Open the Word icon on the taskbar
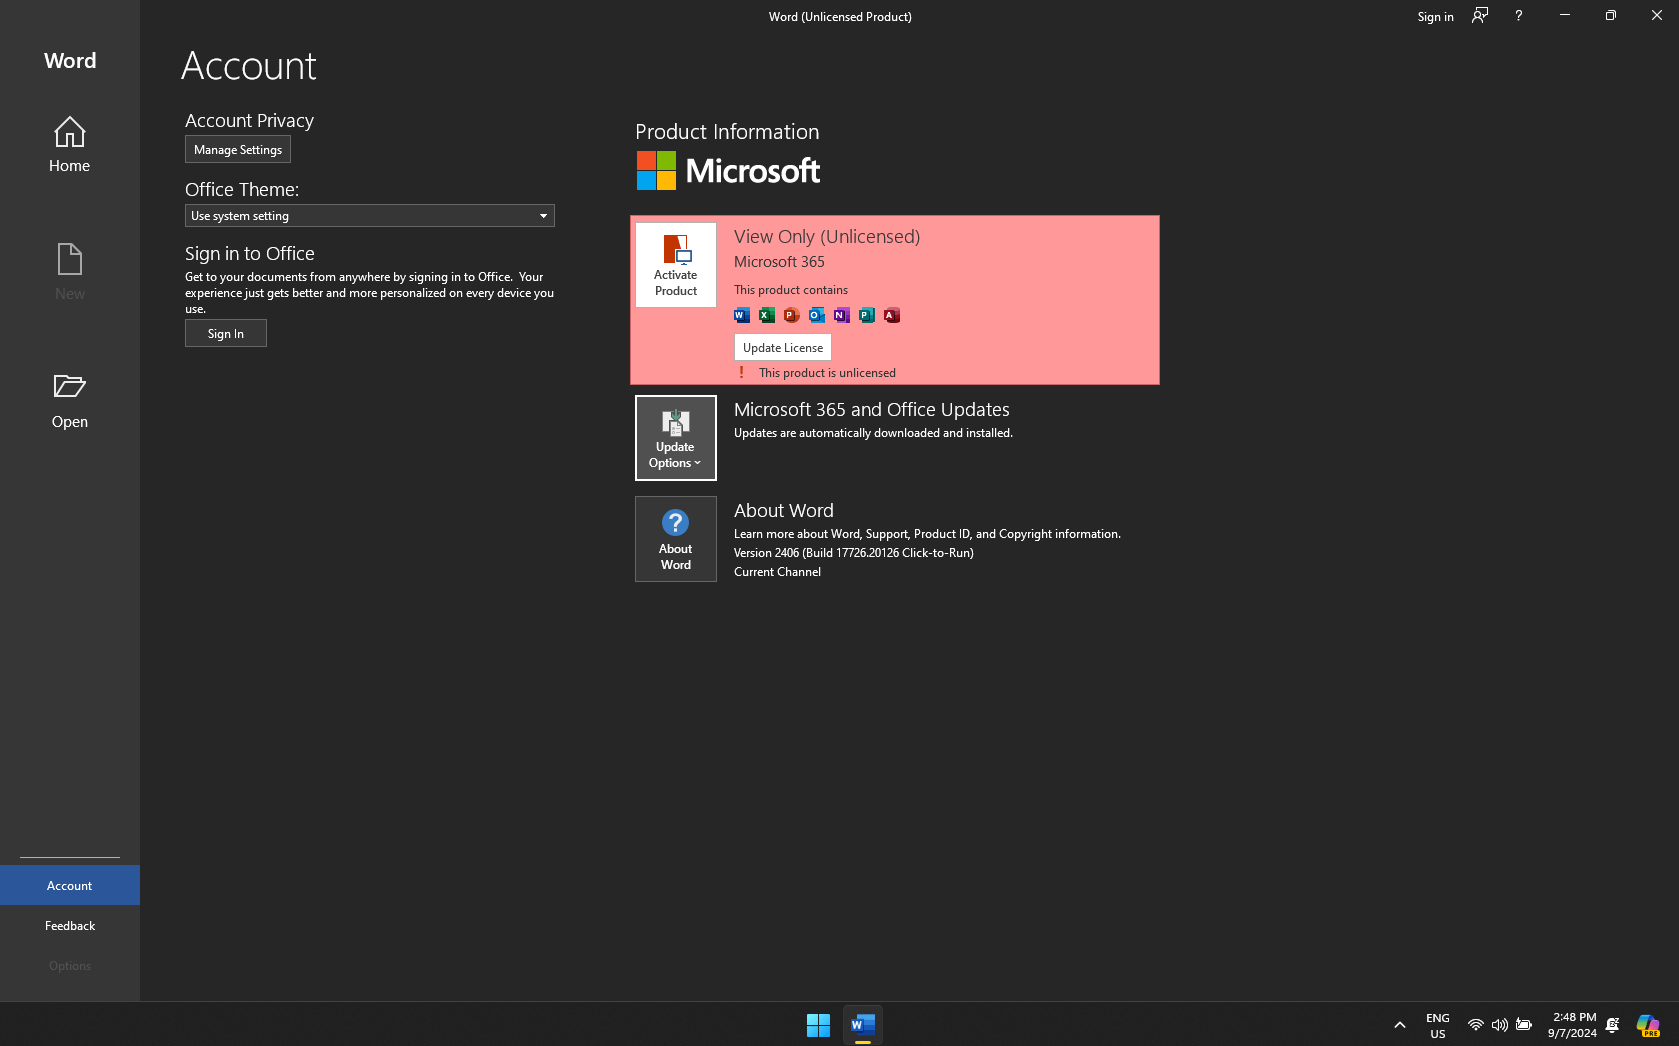Viewport: 1679px width, 1046px height. 861,1024
